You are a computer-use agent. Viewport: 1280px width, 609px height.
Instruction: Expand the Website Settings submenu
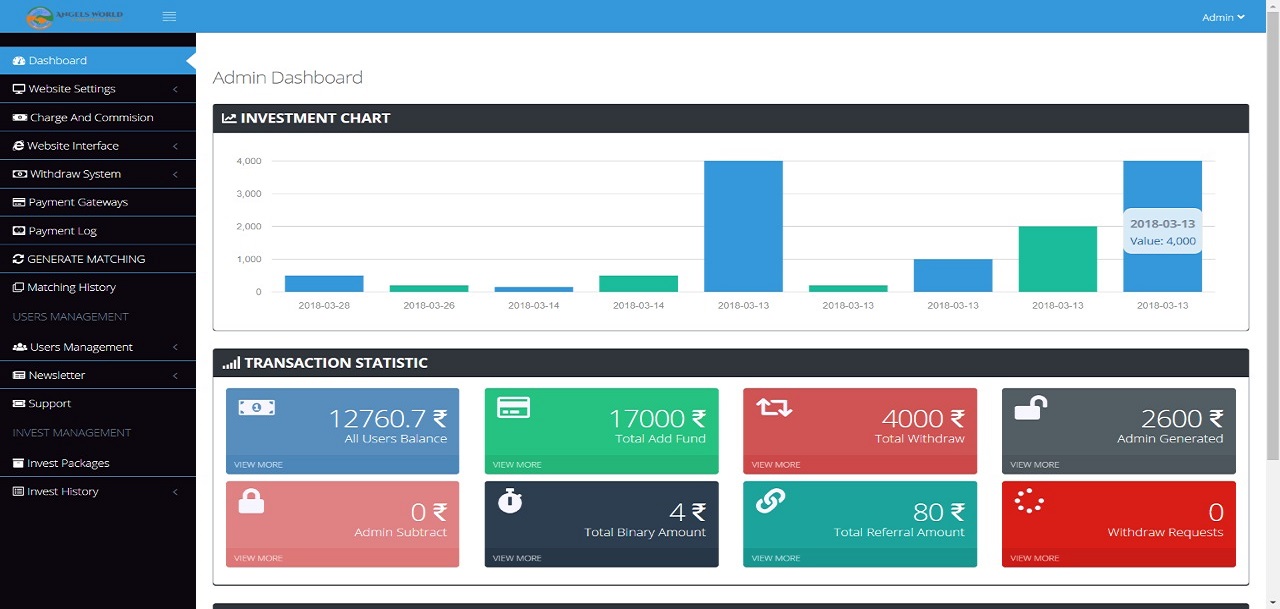97,89
